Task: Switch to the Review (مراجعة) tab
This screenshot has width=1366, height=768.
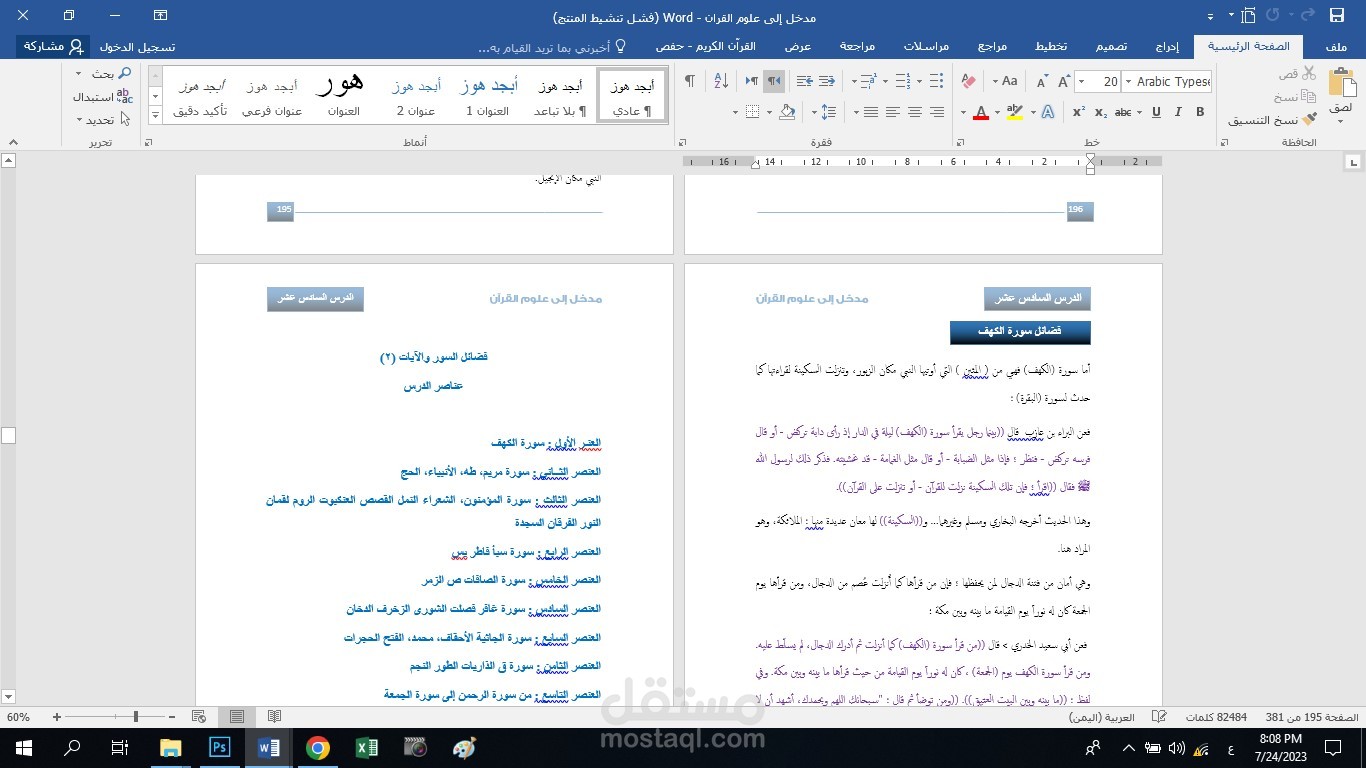Action: [x=857, y=47]
